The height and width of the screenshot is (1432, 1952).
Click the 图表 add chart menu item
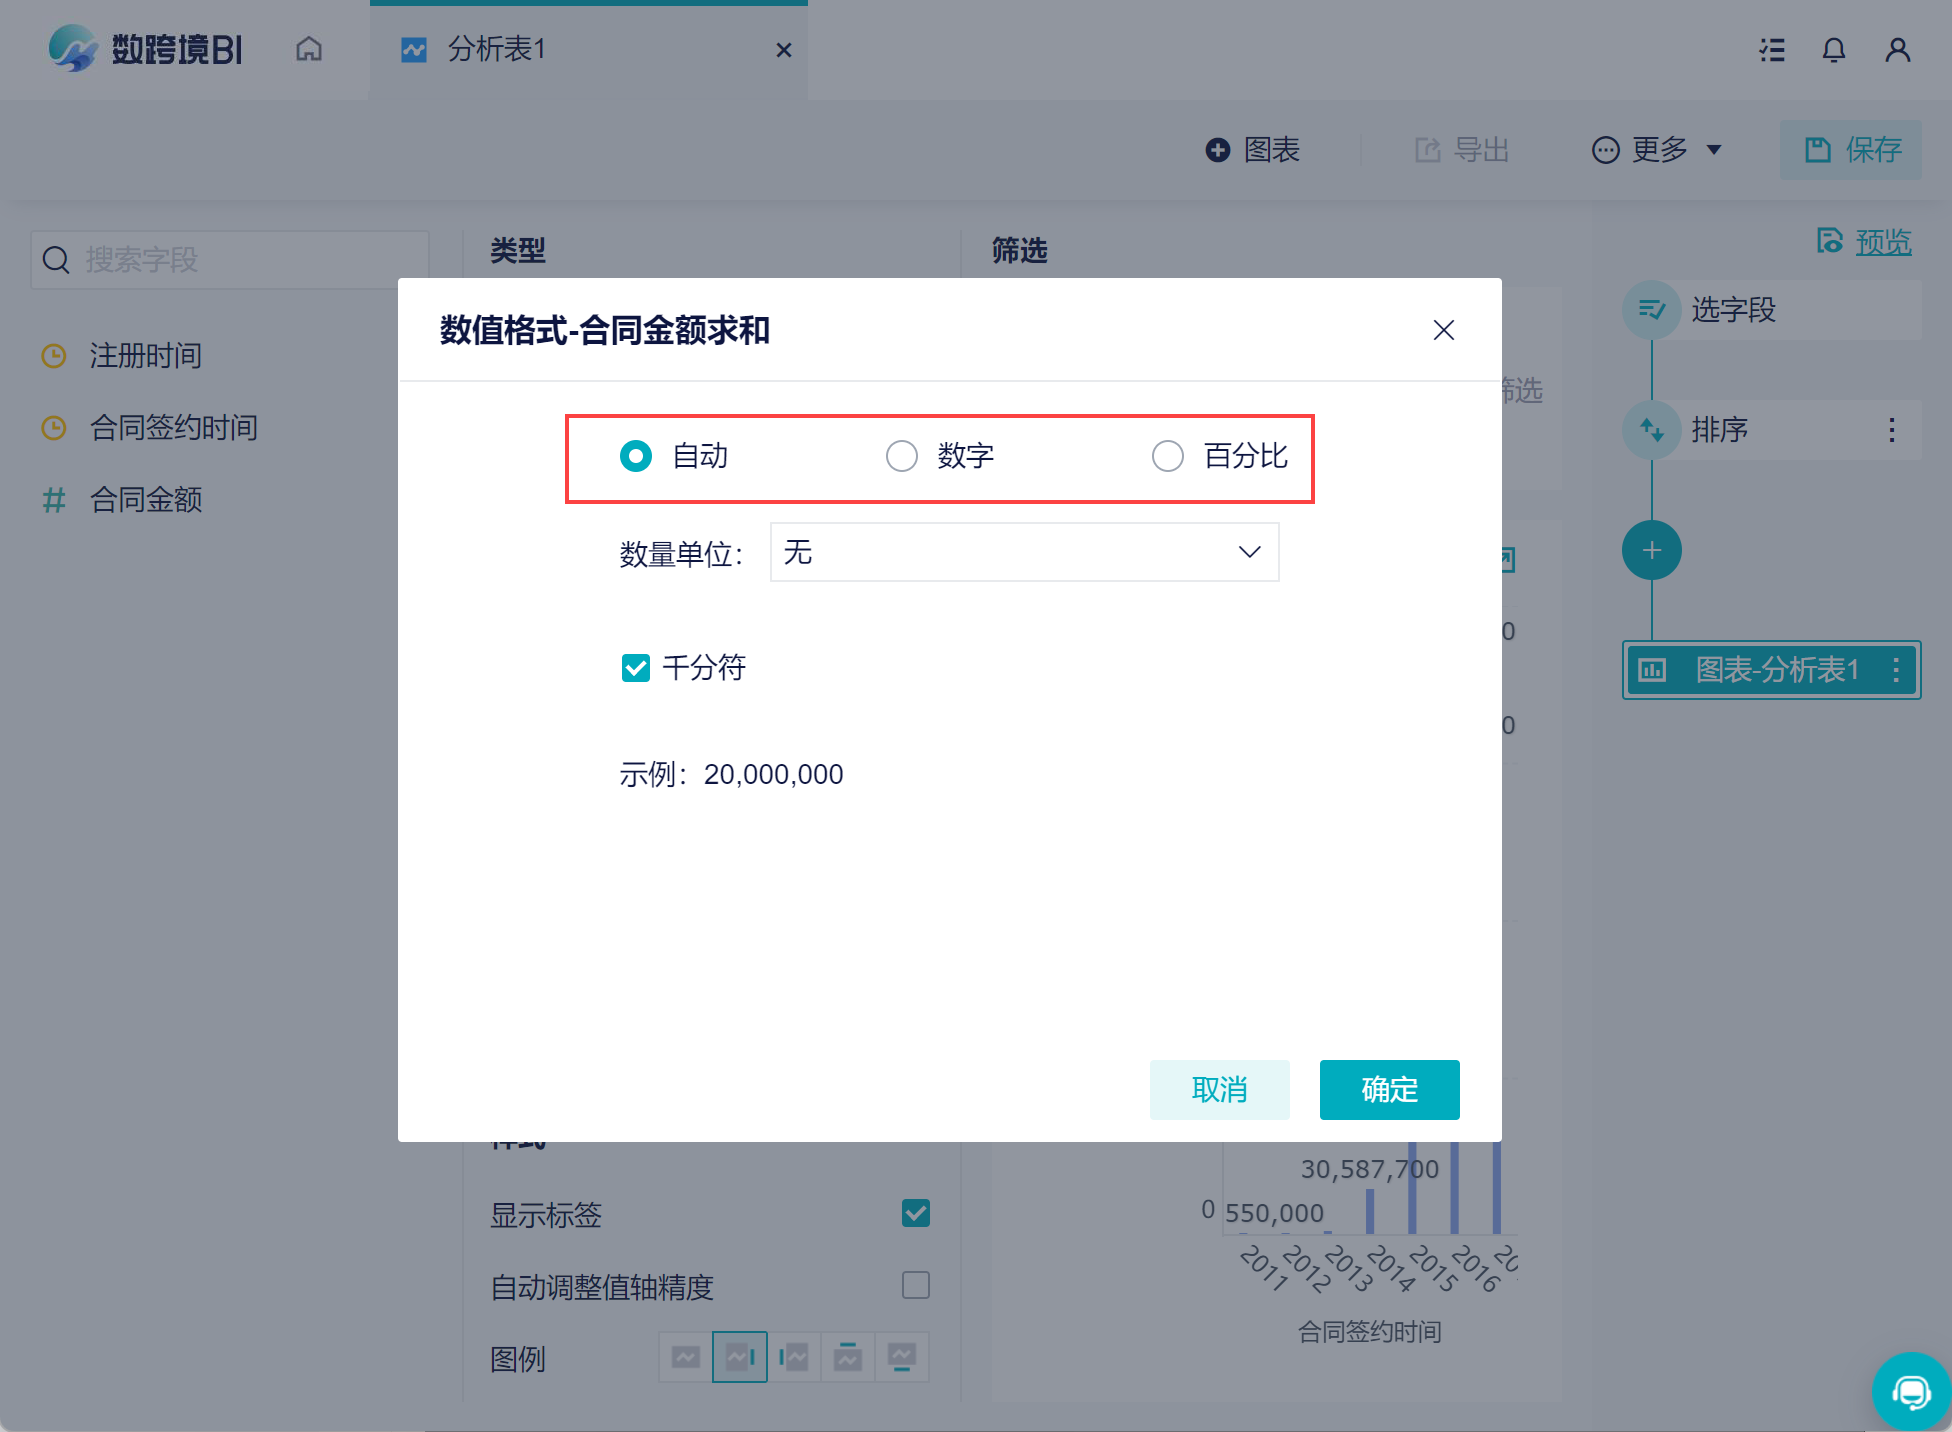point(1253,150)
